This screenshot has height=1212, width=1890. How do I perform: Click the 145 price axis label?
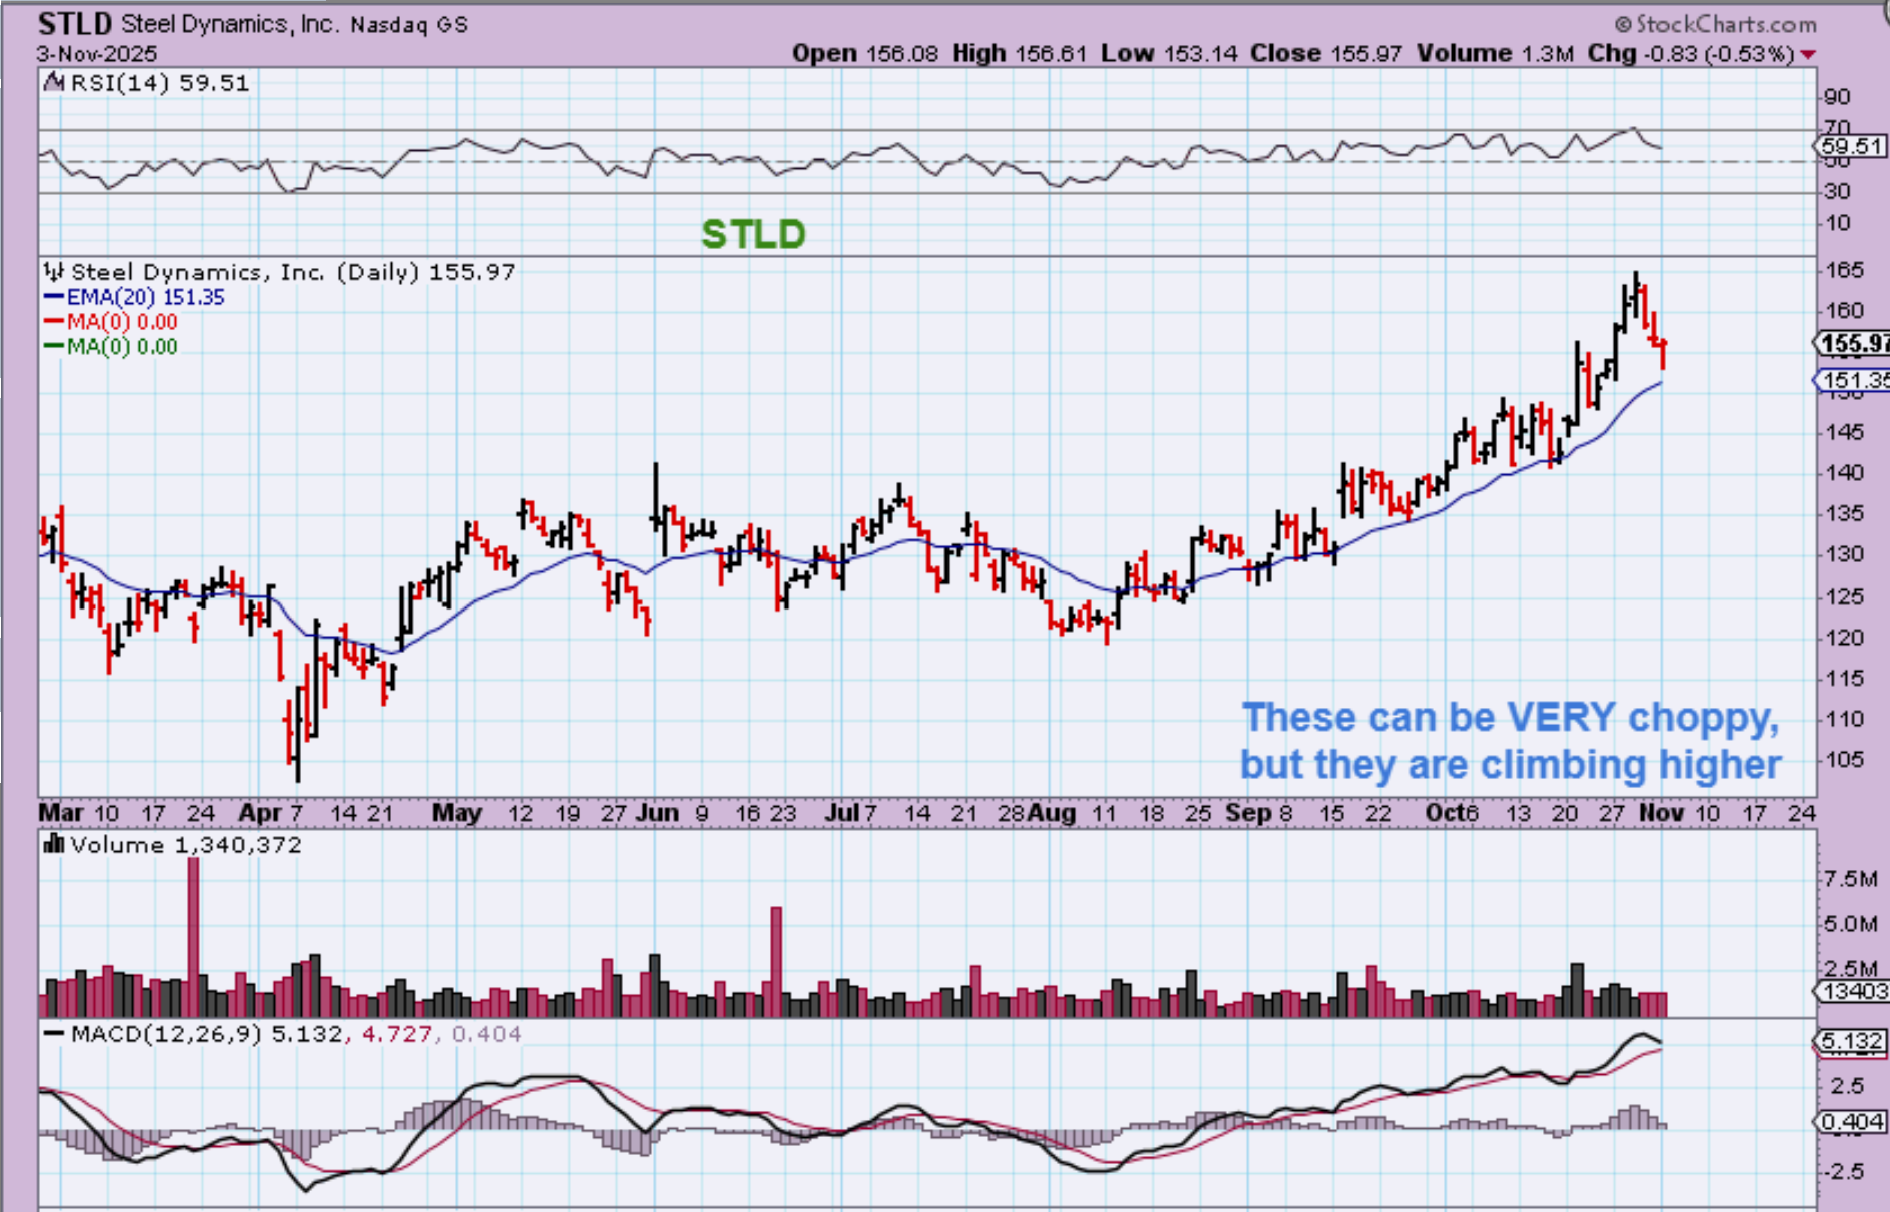click(1844, 432)
